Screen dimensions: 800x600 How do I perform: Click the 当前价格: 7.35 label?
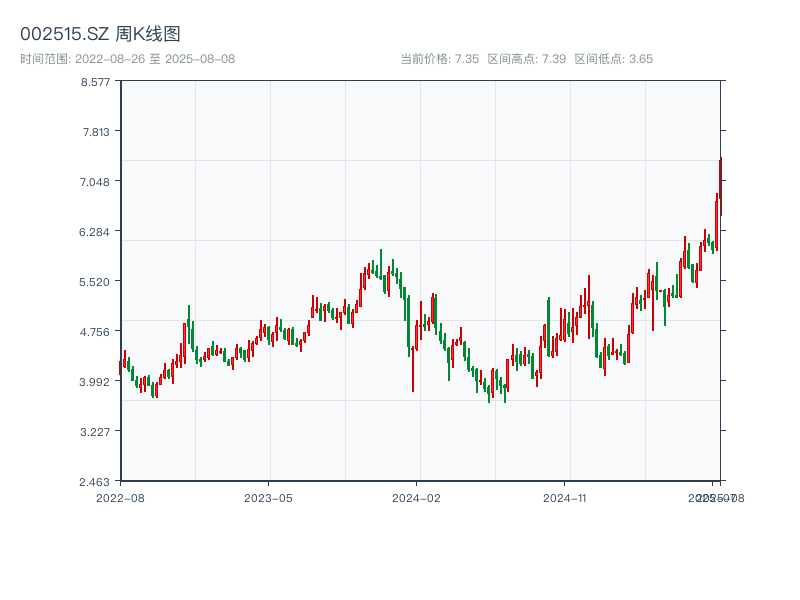(439, 59)
